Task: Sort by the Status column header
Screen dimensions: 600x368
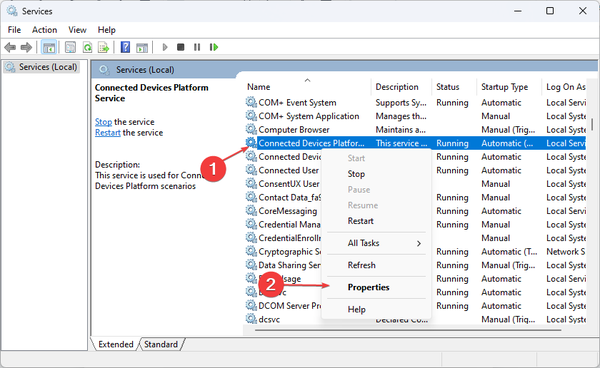Action: tap(454, 87)
